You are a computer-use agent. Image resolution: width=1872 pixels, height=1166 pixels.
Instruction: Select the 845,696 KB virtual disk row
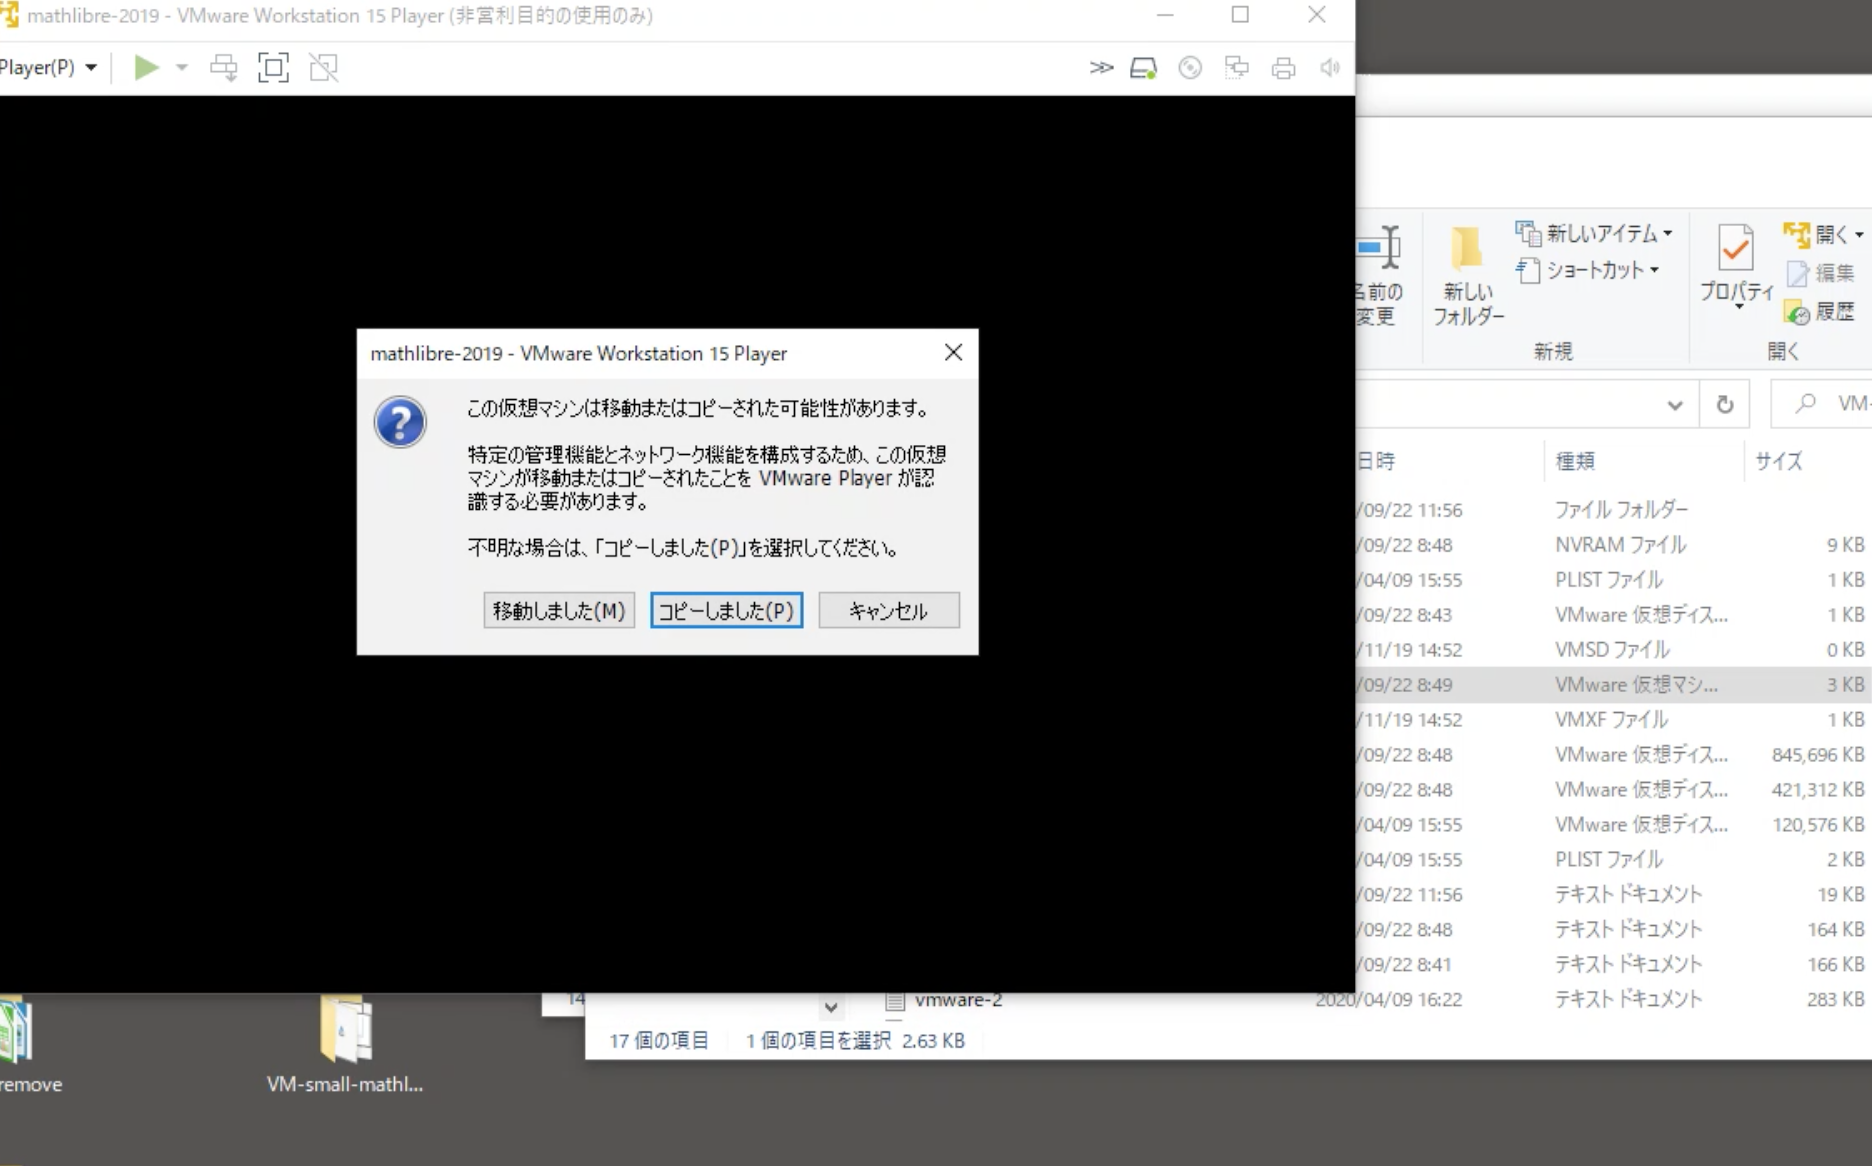tap(1614, 755)
